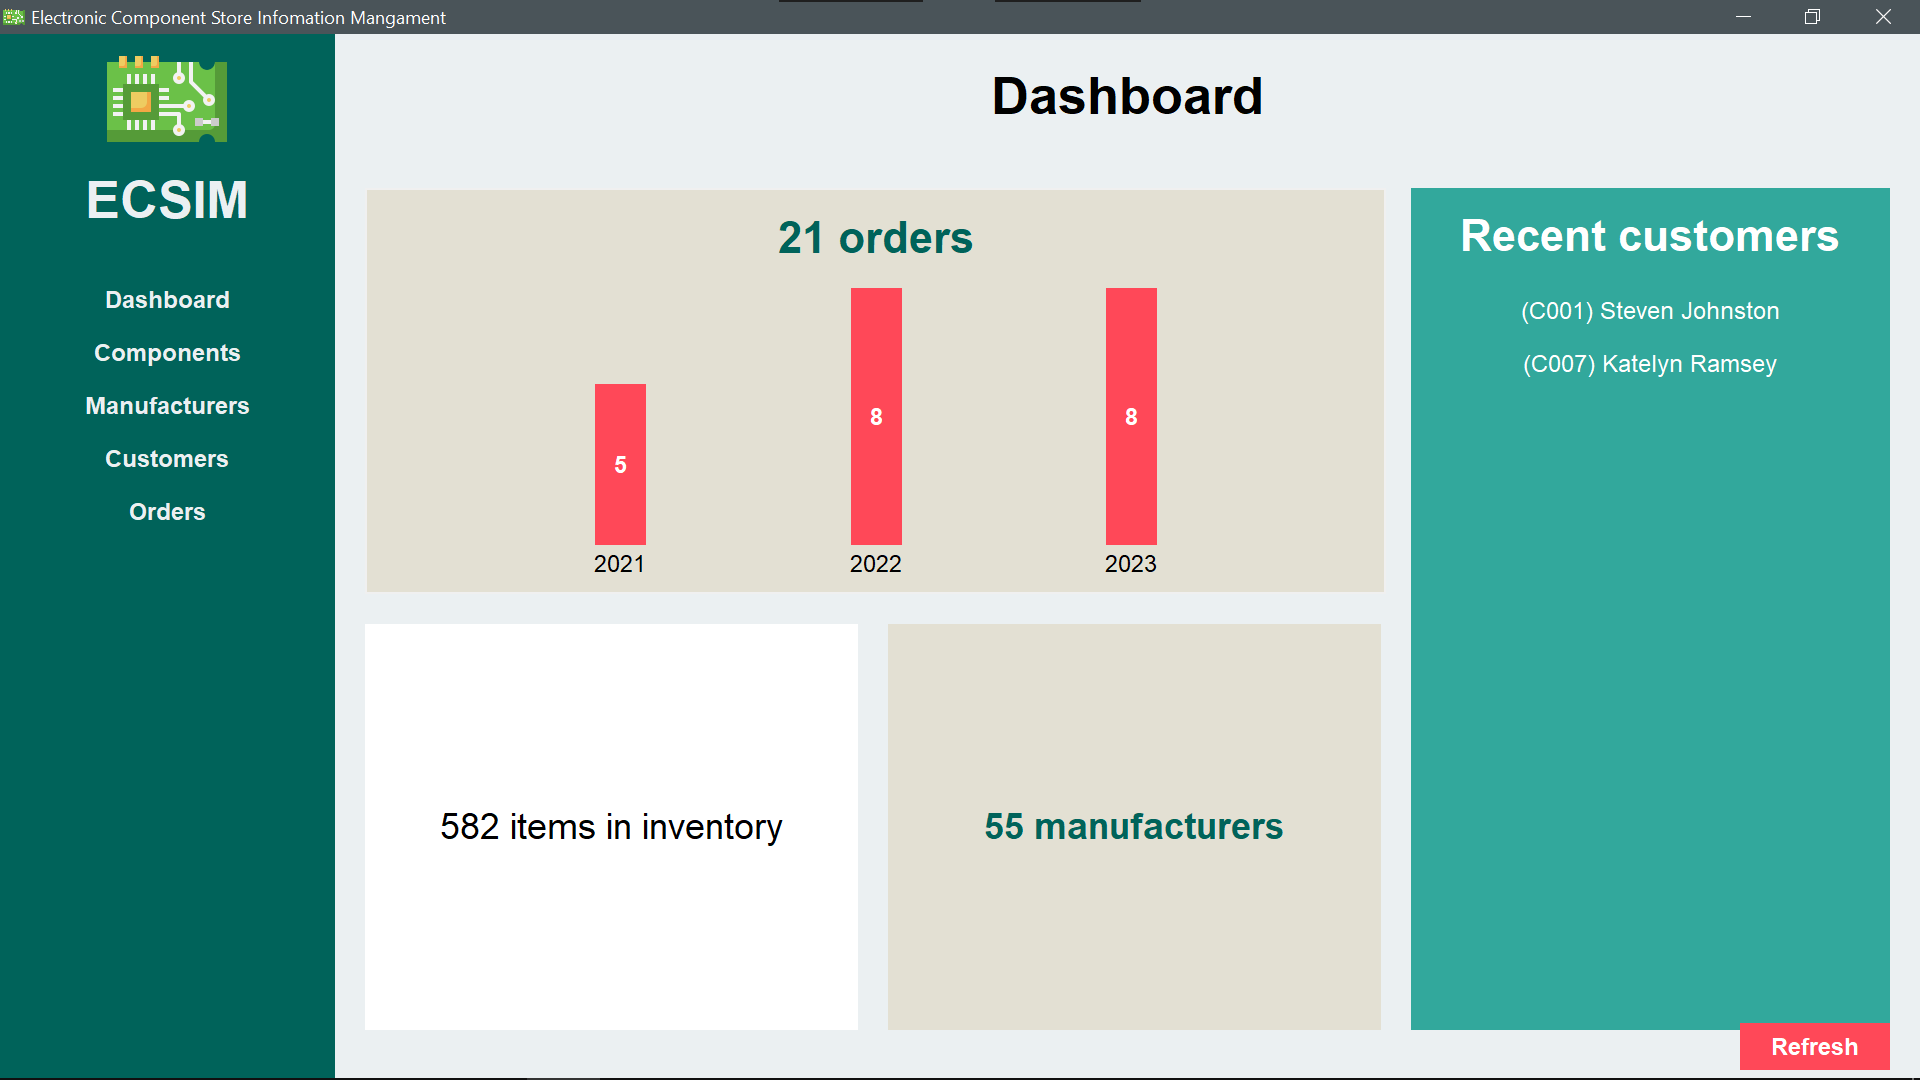Open the Customers page
This screenshot has width=1920, height=1080.
pyautogui.click(x=167, y=459)
